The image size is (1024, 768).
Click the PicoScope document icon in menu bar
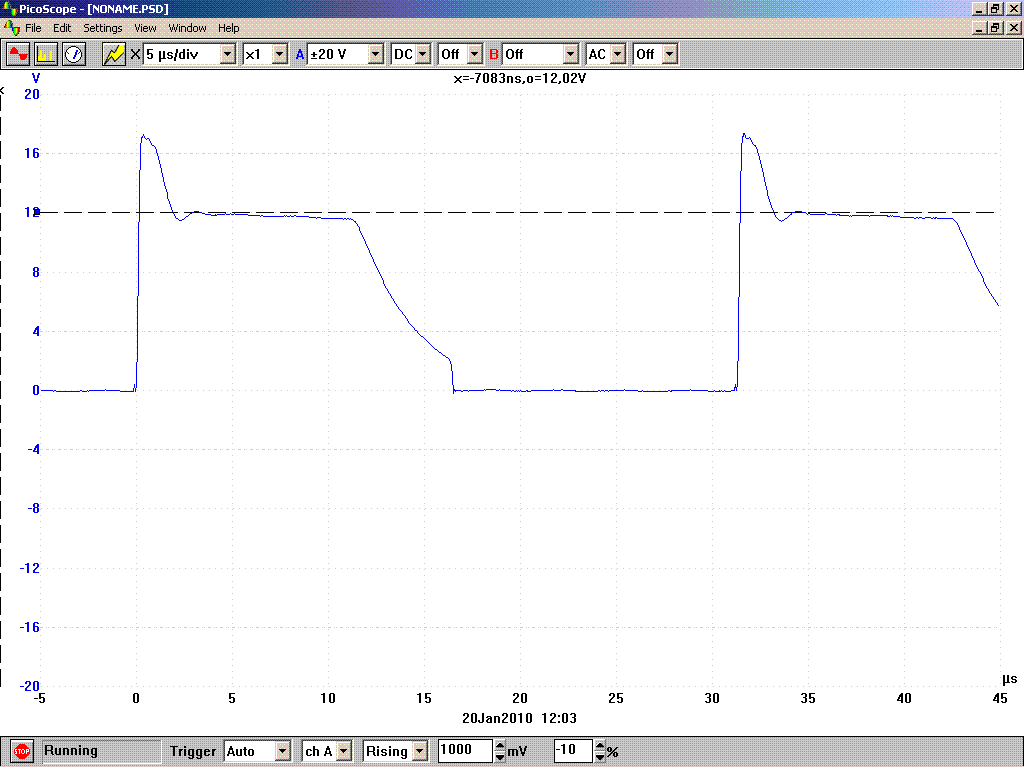coord(12,28)
